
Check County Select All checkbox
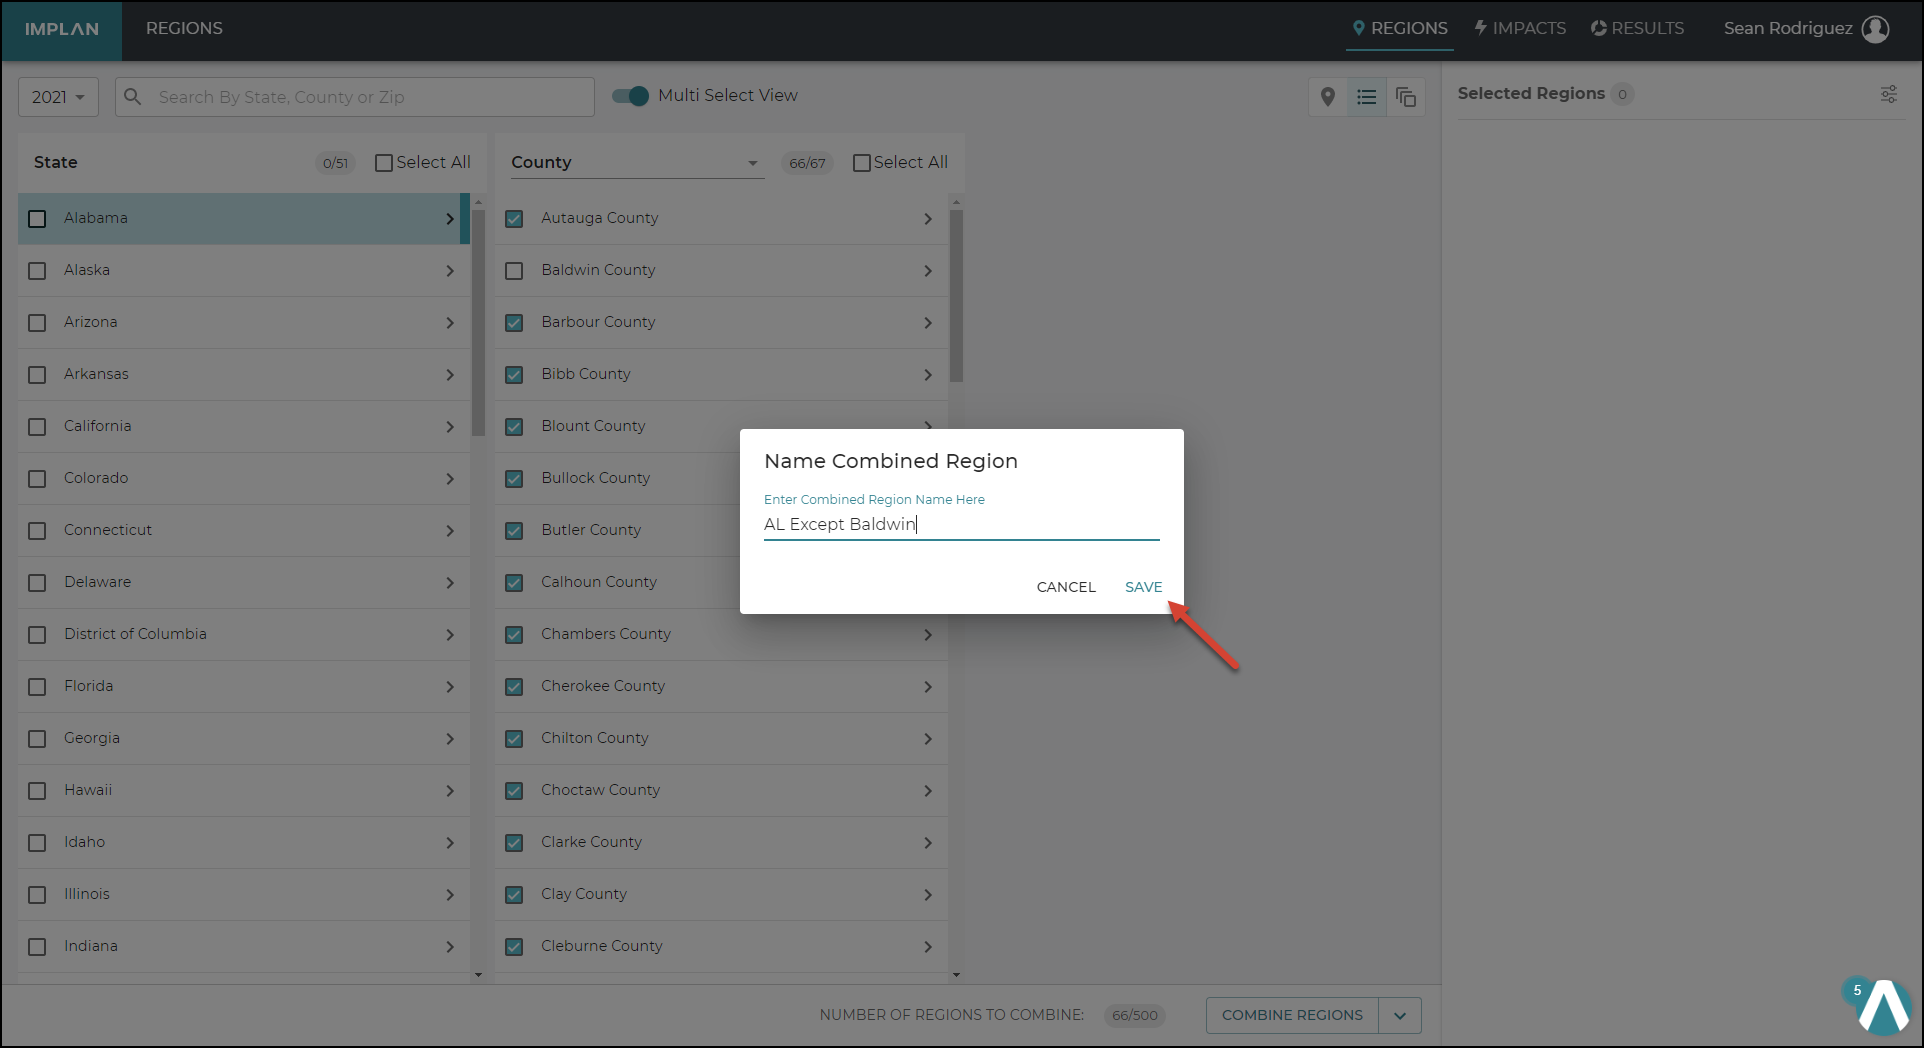click(862, 163)
